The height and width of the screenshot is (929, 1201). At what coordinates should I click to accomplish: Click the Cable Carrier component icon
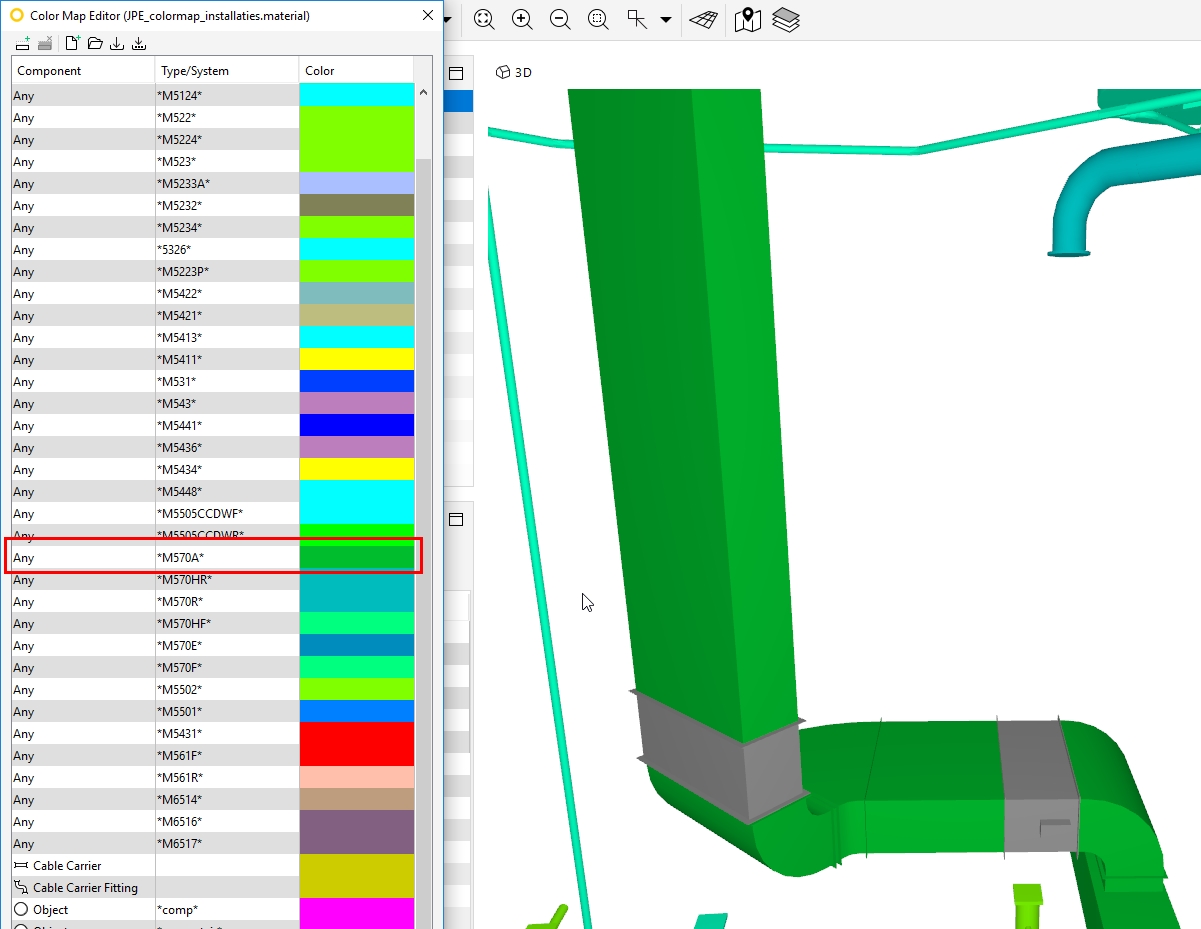tap(22, 866)
